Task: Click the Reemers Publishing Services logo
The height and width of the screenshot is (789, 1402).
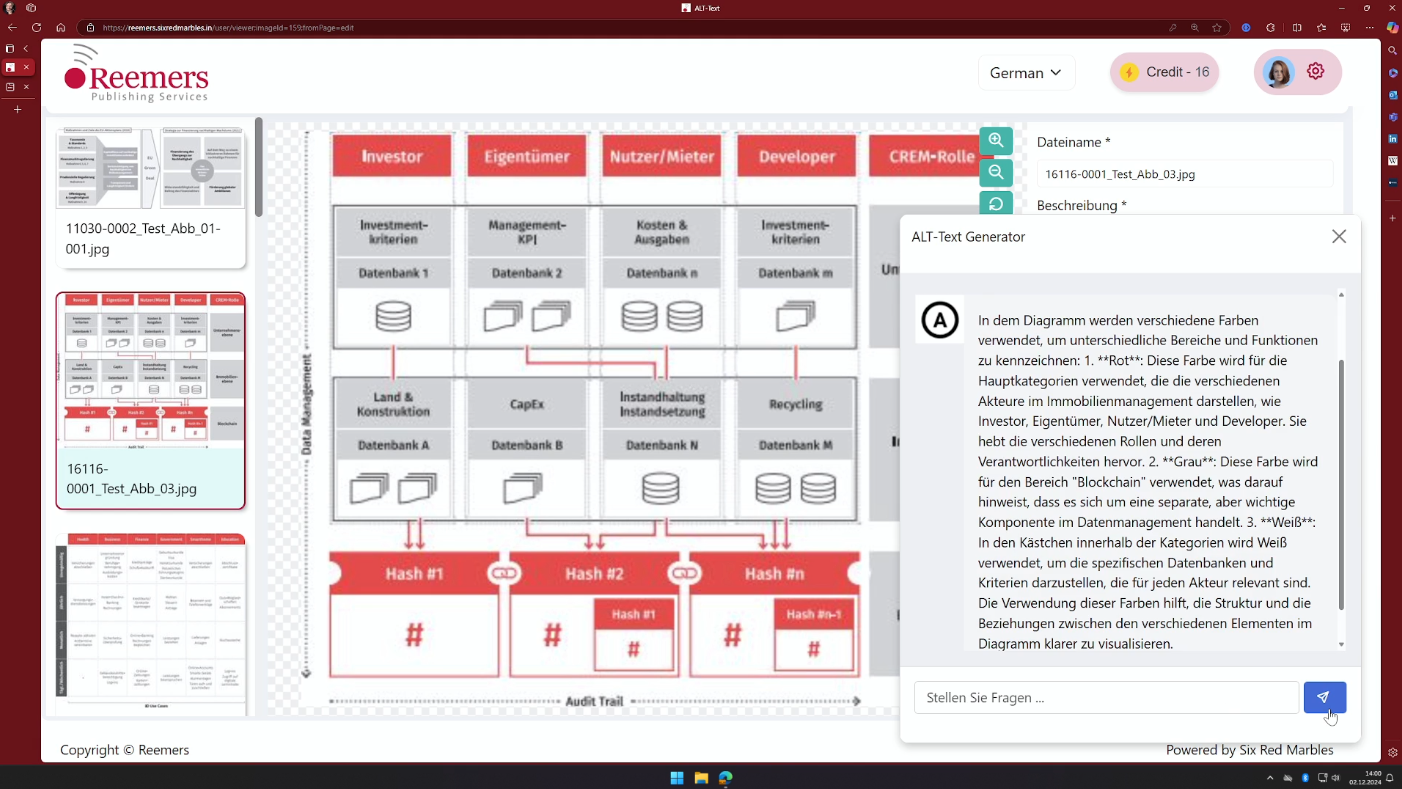Action: click(137, 74)
